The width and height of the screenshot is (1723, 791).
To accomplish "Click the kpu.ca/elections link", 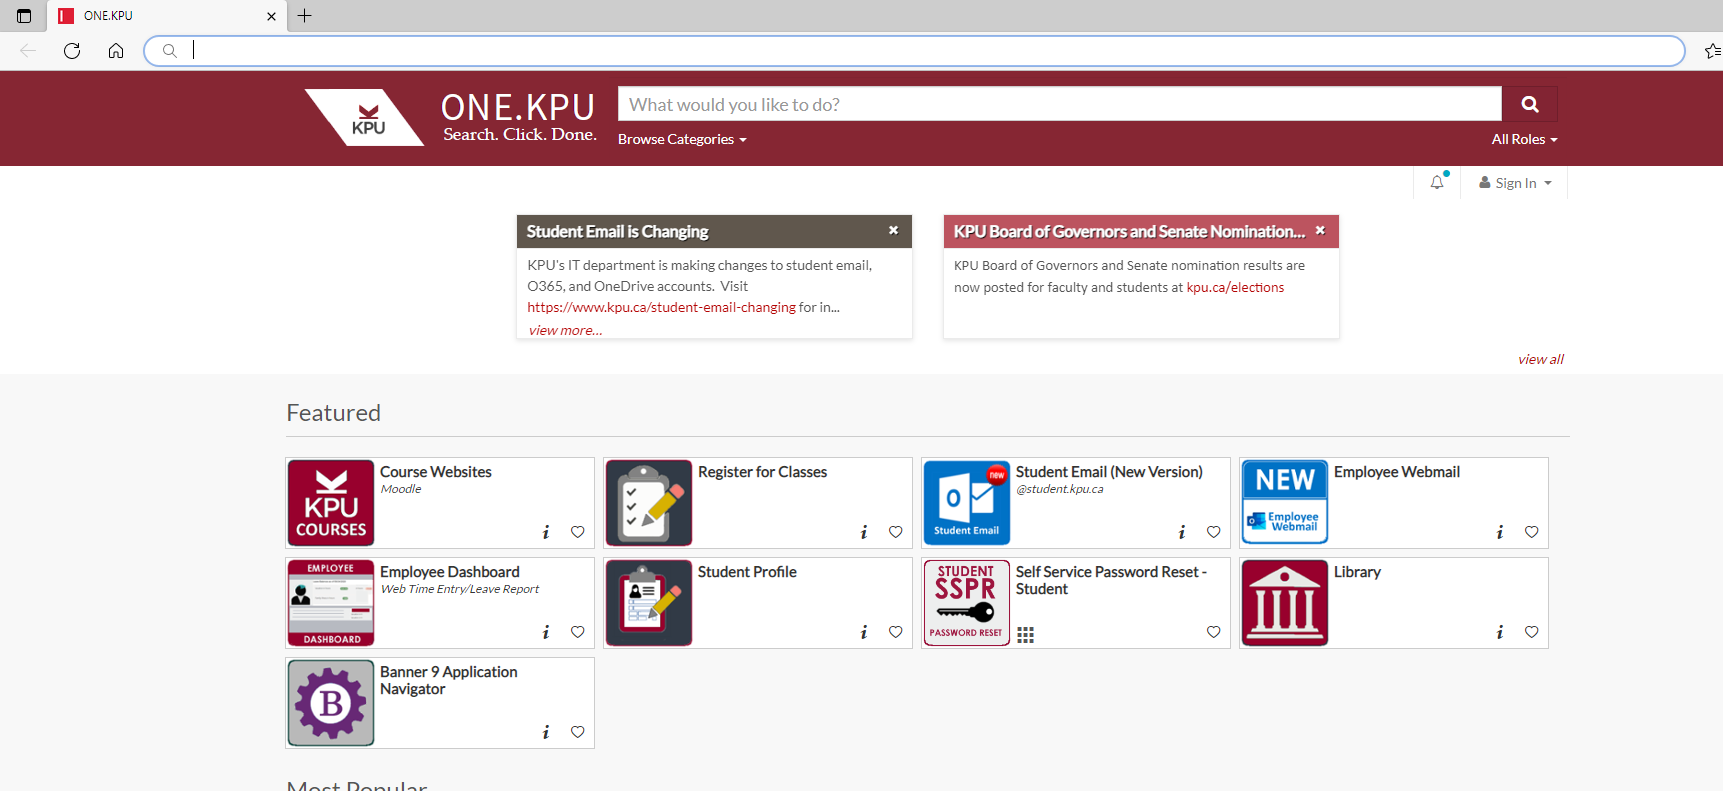I will click(x=1235, y=288).
